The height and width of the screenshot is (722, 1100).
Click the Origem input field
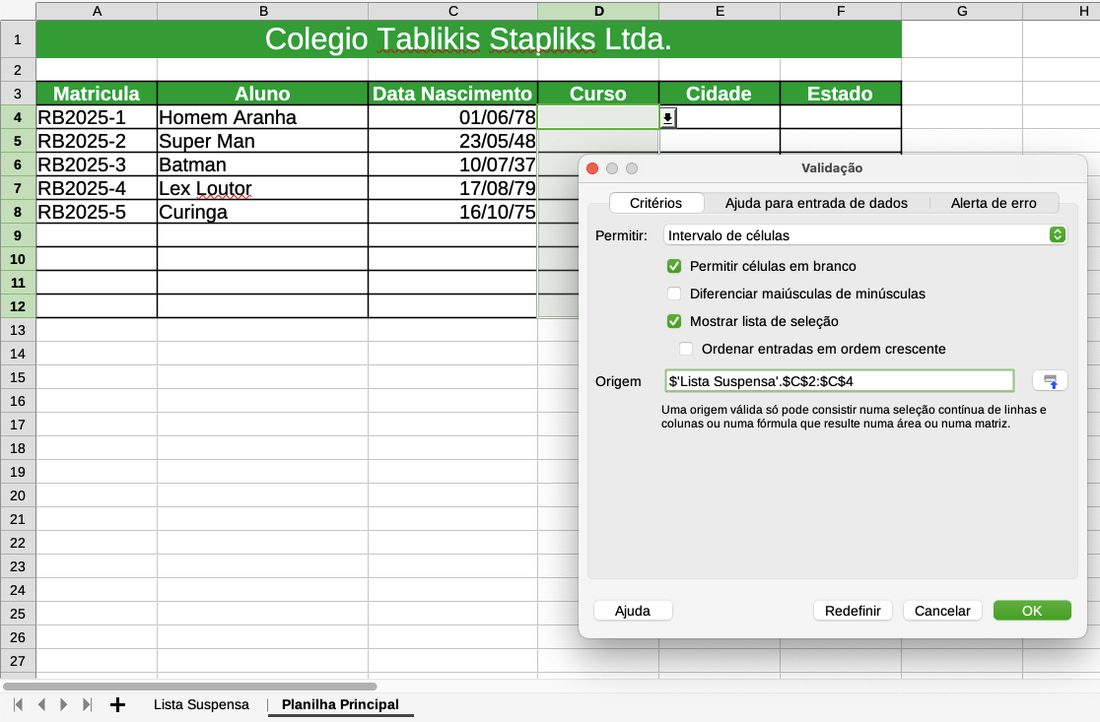[839, 381]
